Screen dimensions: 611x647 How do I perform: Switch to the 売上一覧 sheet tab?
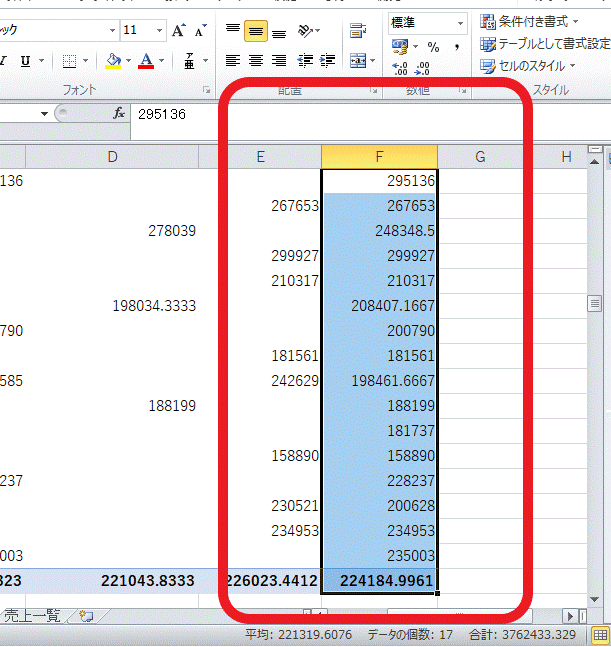tap(34, 616)
